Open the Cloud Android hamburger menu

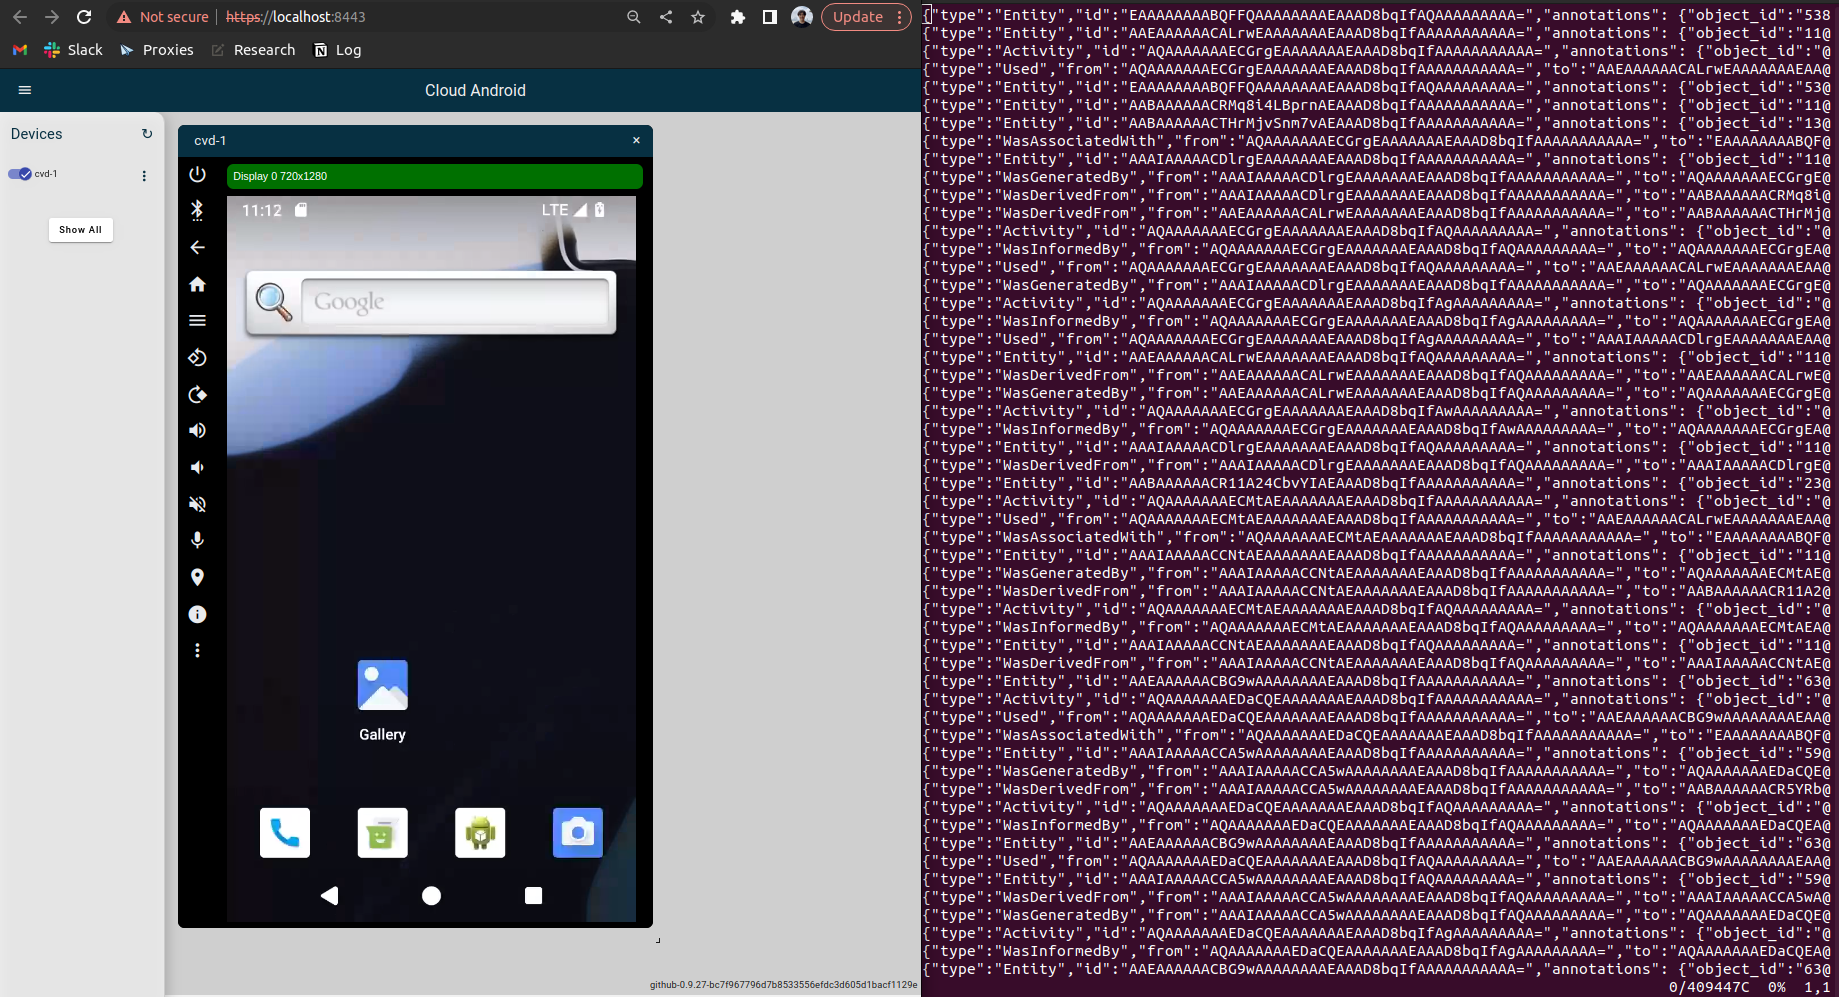(x=25, y=90)
